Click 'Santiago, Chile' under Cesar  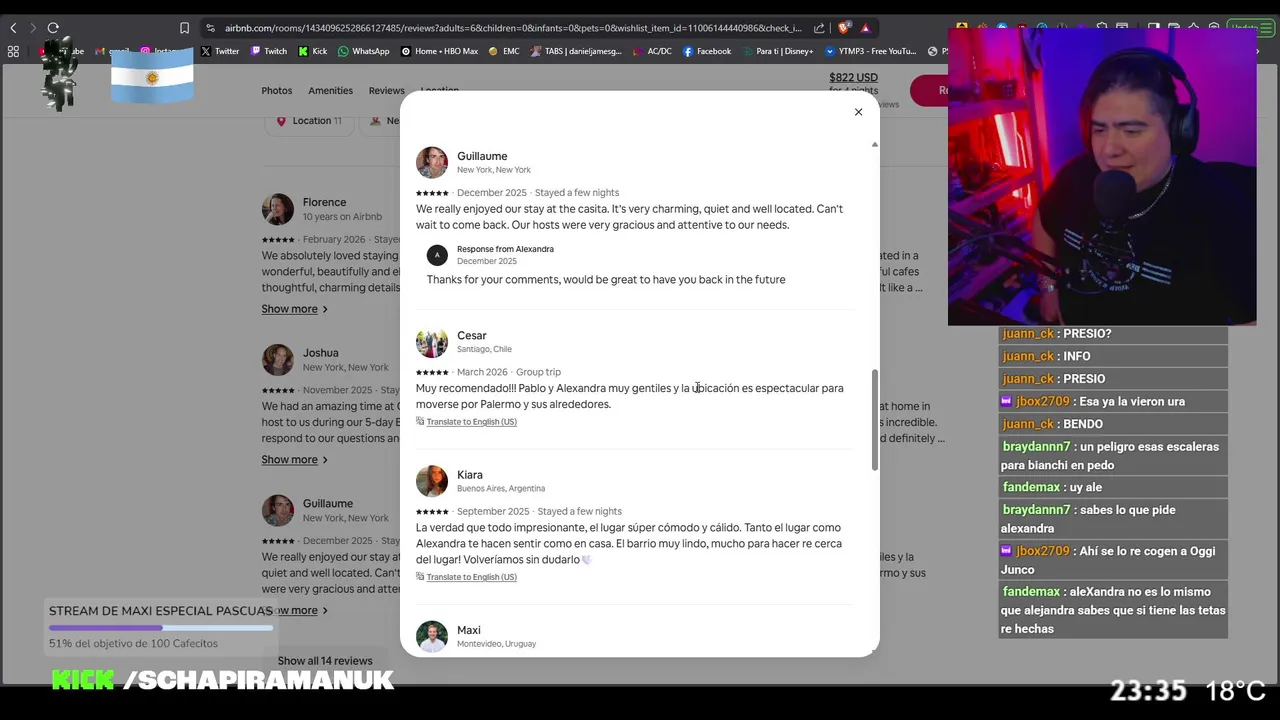pyautogui.click(x=484, y=349)
